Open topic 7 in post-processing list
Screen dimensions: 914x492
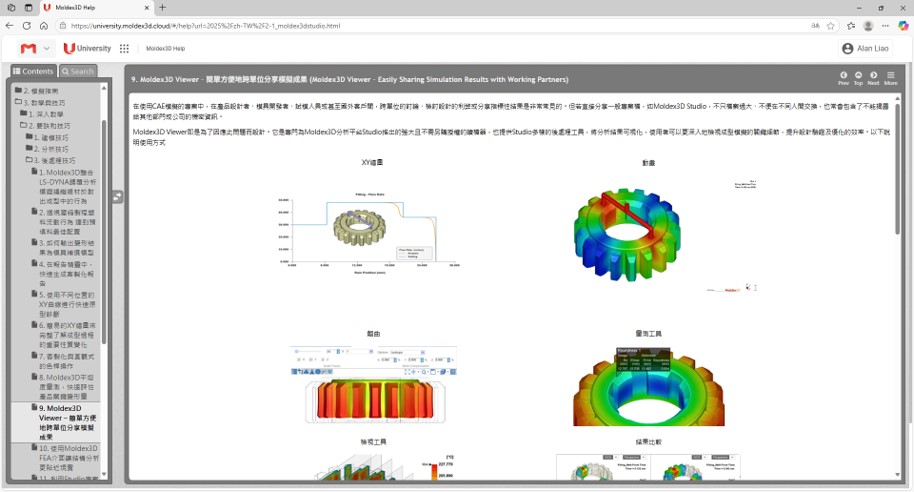[67, 361]
